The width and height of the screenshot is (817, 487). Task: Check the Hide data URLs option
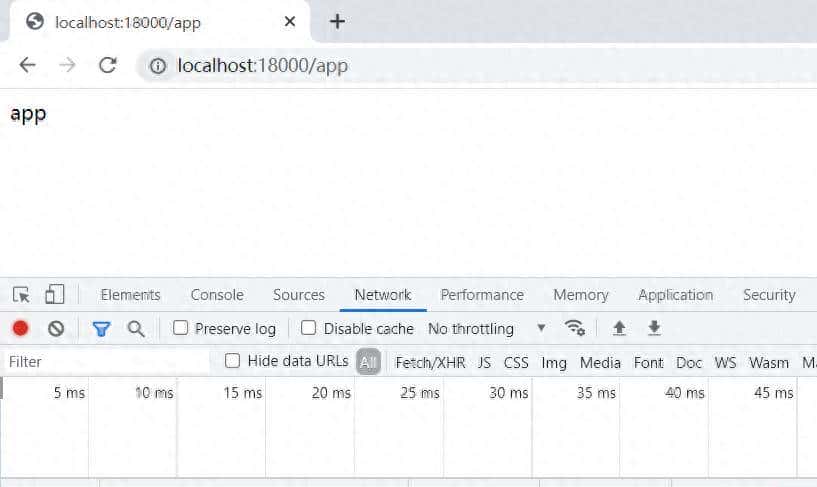(233, 361)
